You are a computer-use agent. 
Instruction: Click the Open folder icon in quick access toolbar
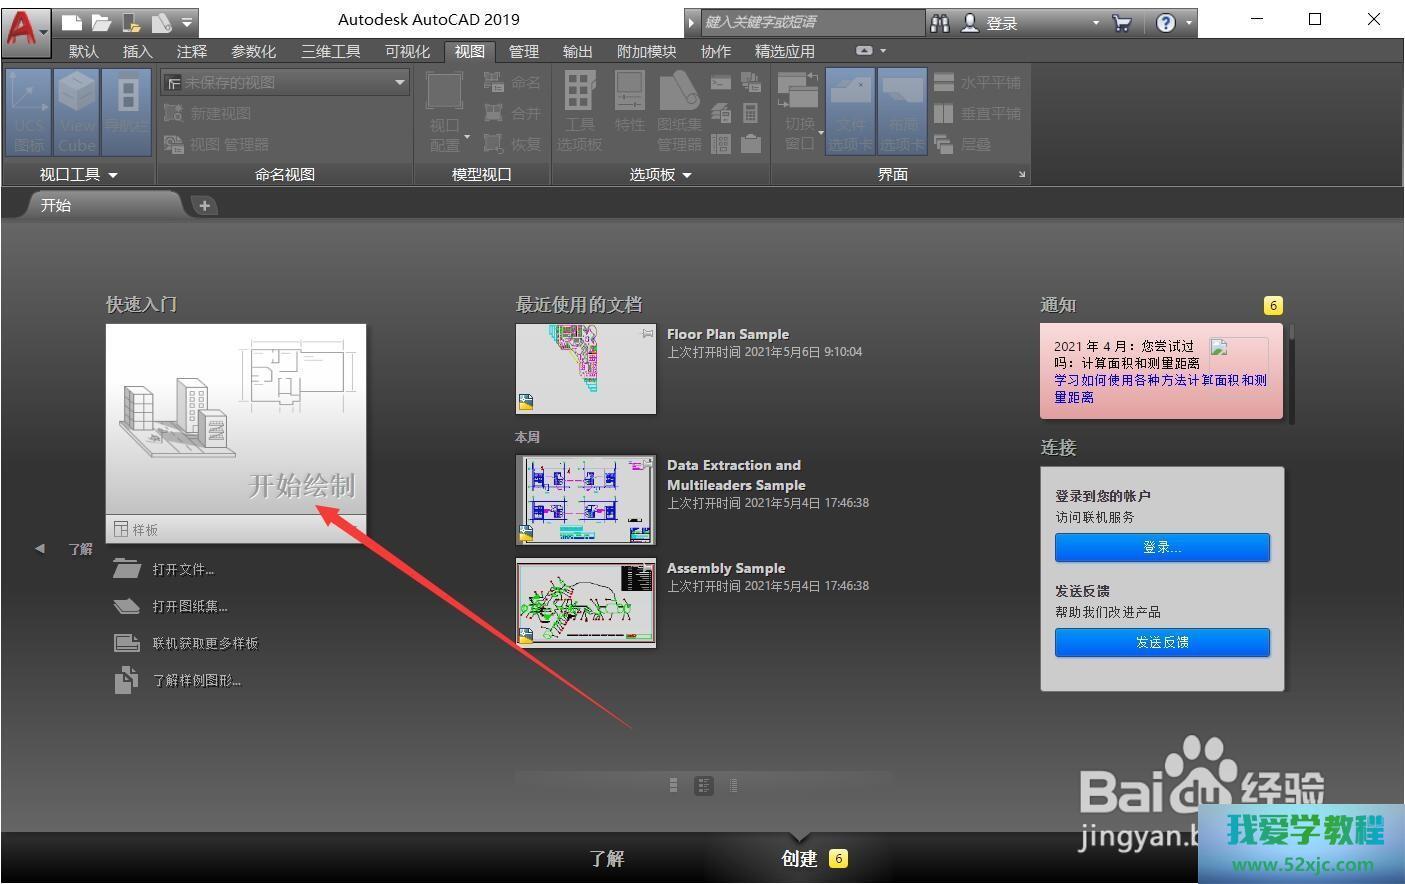pos(101,22)
